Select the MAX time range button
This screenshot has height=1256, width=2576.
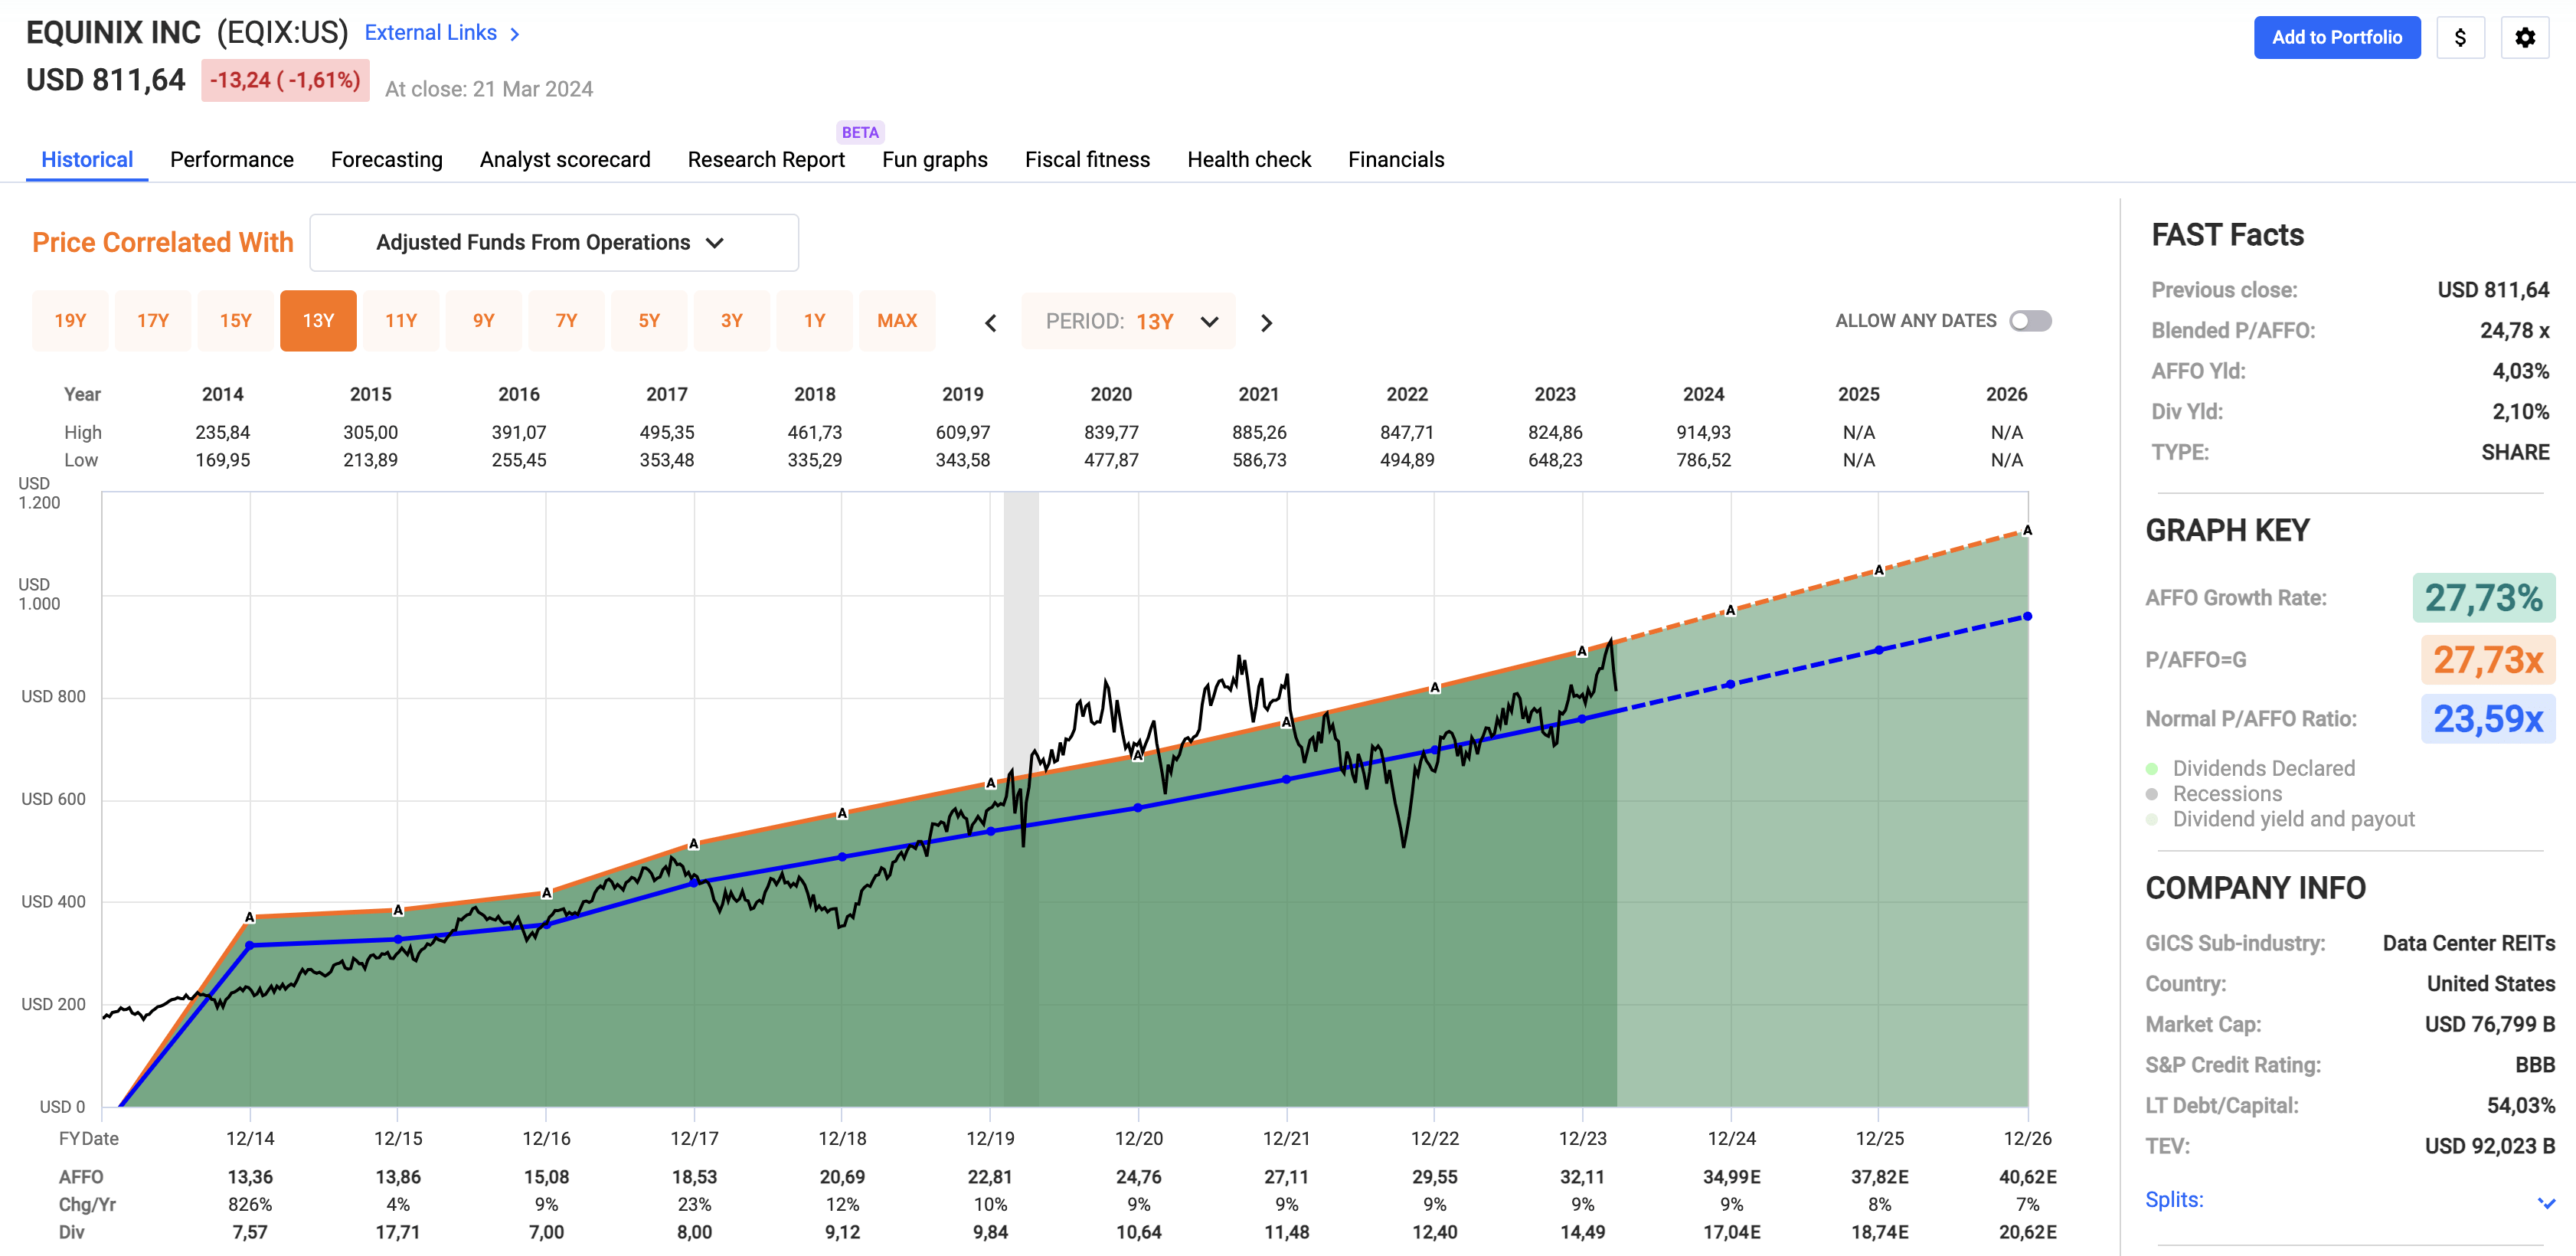(x=897, y=320)
